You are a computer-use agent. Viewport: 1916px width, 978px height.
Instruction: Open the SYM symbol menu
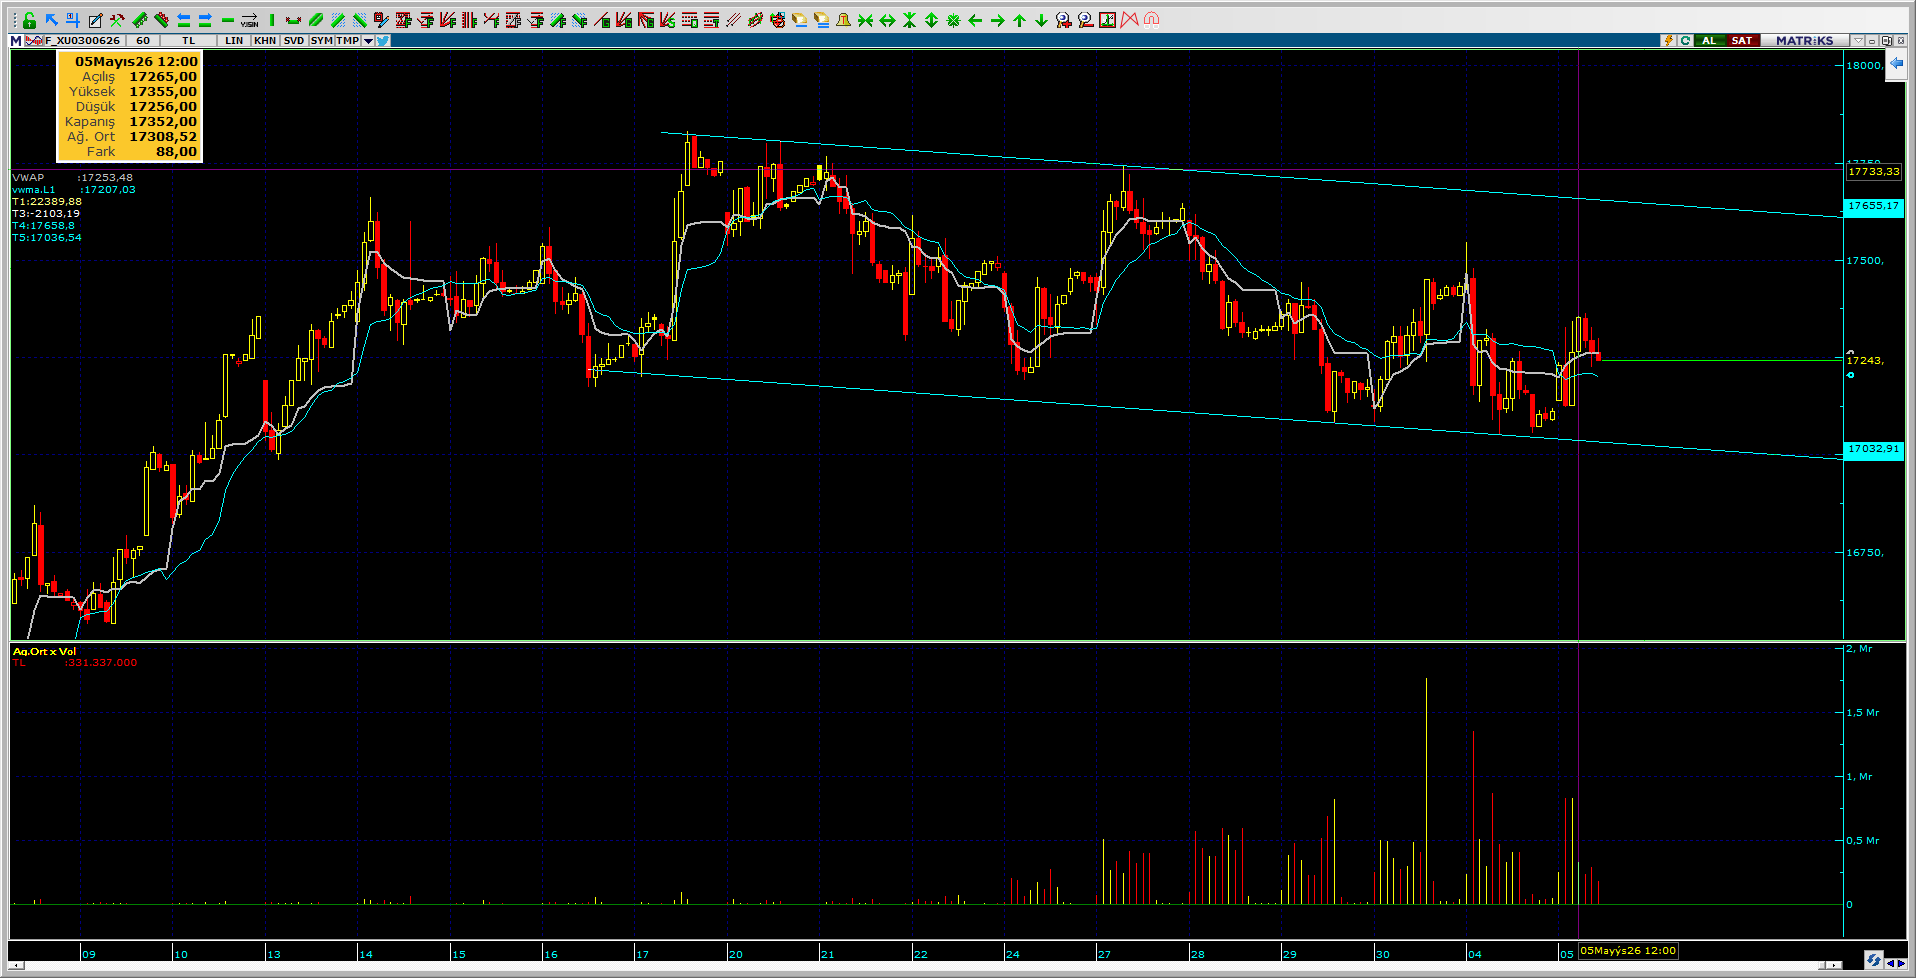[x=321, y=41]
